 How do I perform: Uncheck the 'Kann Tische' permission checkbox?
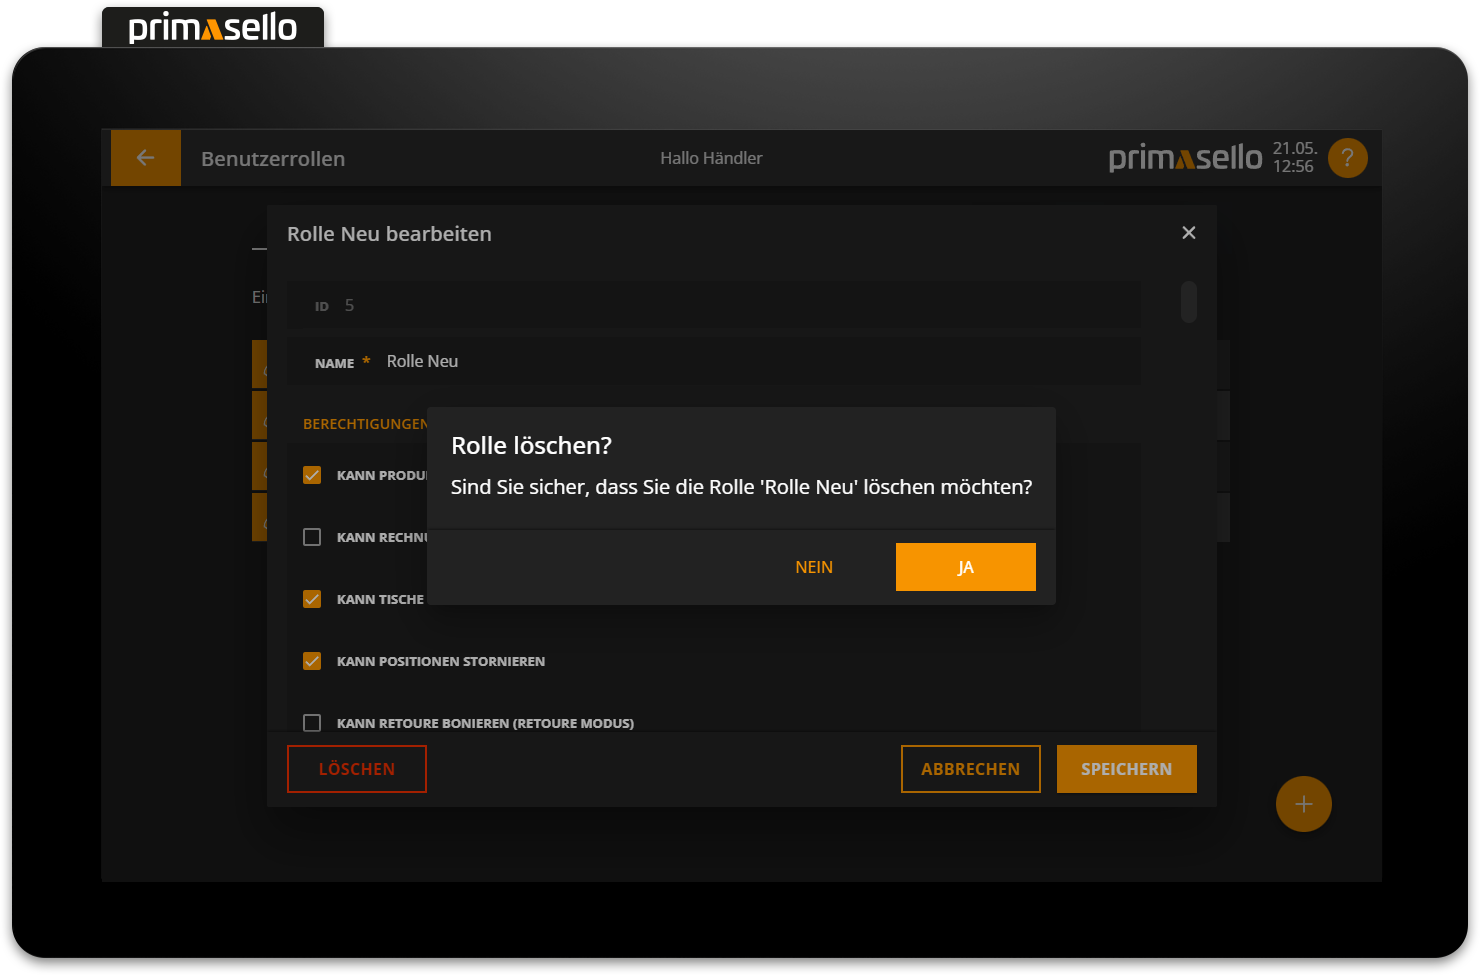click(x=312, y=599)
